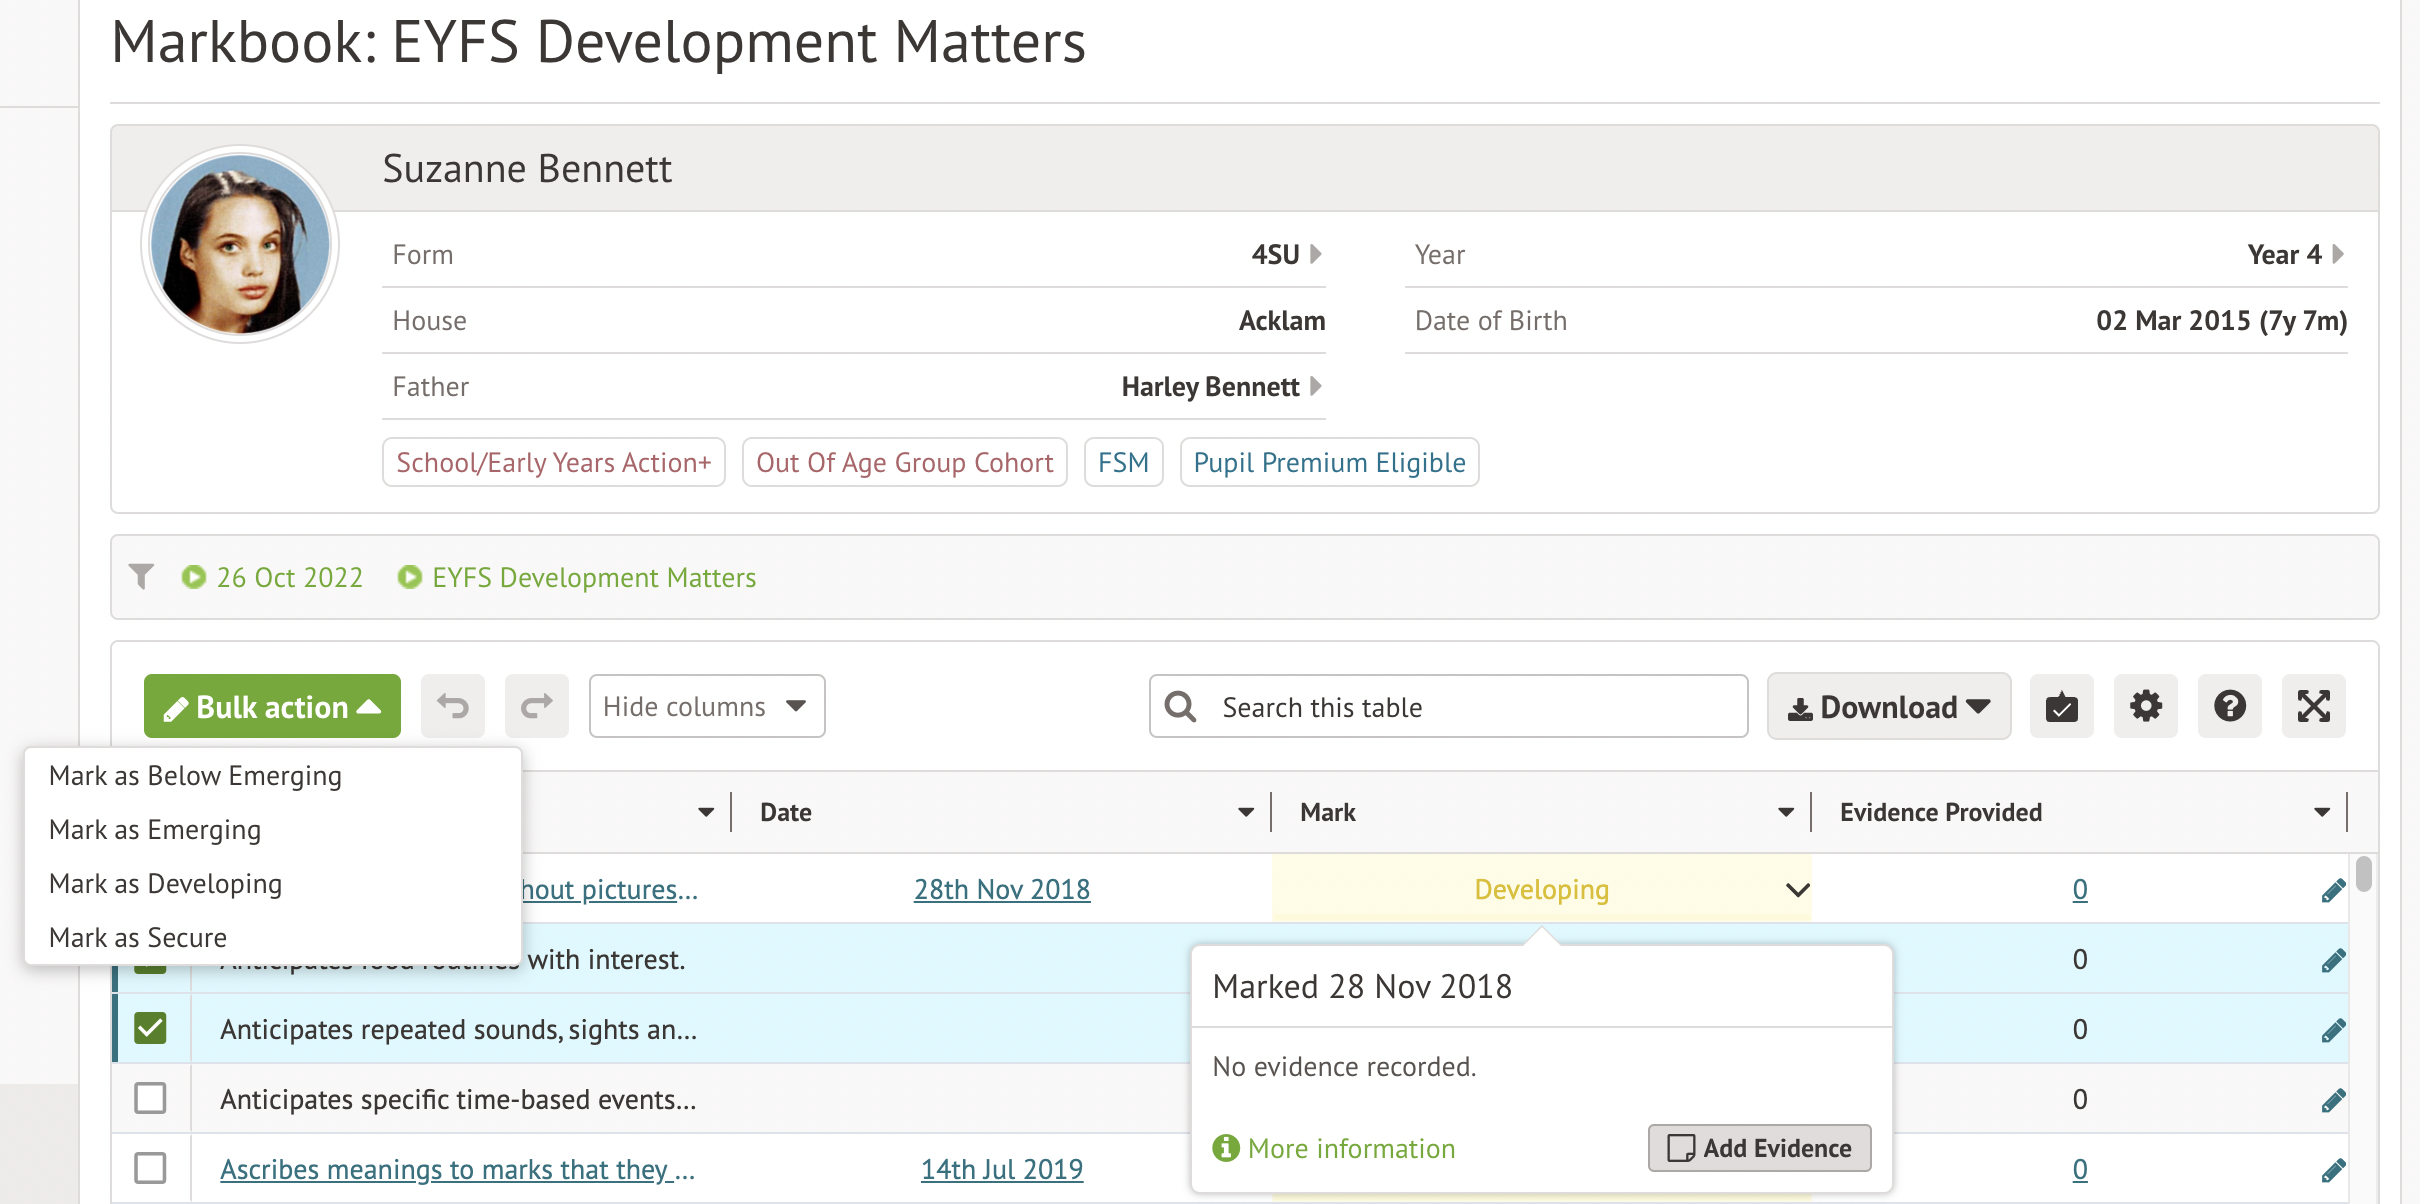The height and width of the screenshot is (1204, 2420).
Task: Click the table vertical scrollbar handle
Action: point(2363,874)
